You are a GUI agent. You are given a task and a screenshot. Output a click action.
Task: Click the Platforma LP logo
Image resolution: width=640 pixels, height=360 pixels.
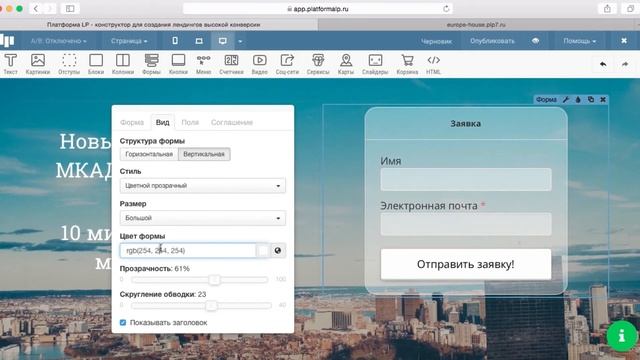coord(7,40)
